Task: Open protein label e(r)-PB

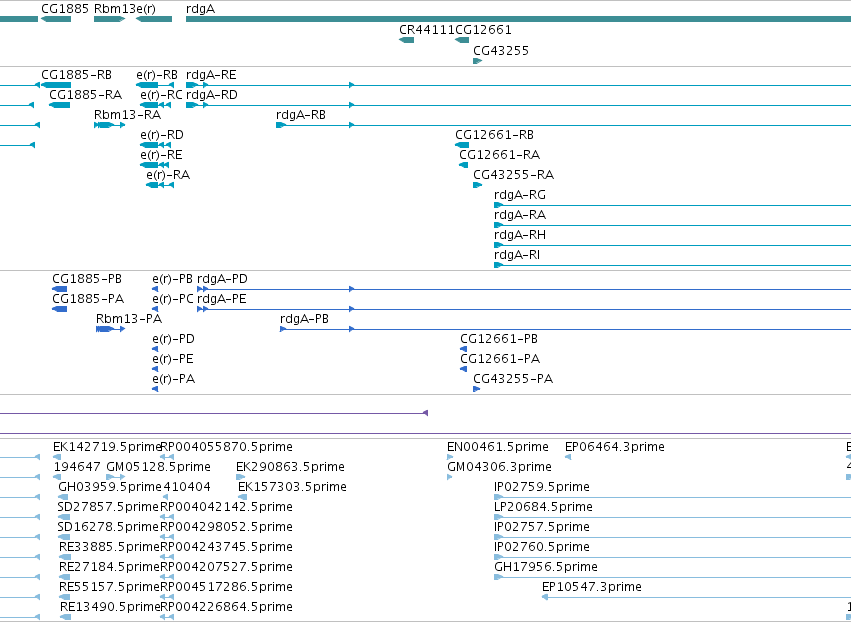Action: tap(173, 279)
